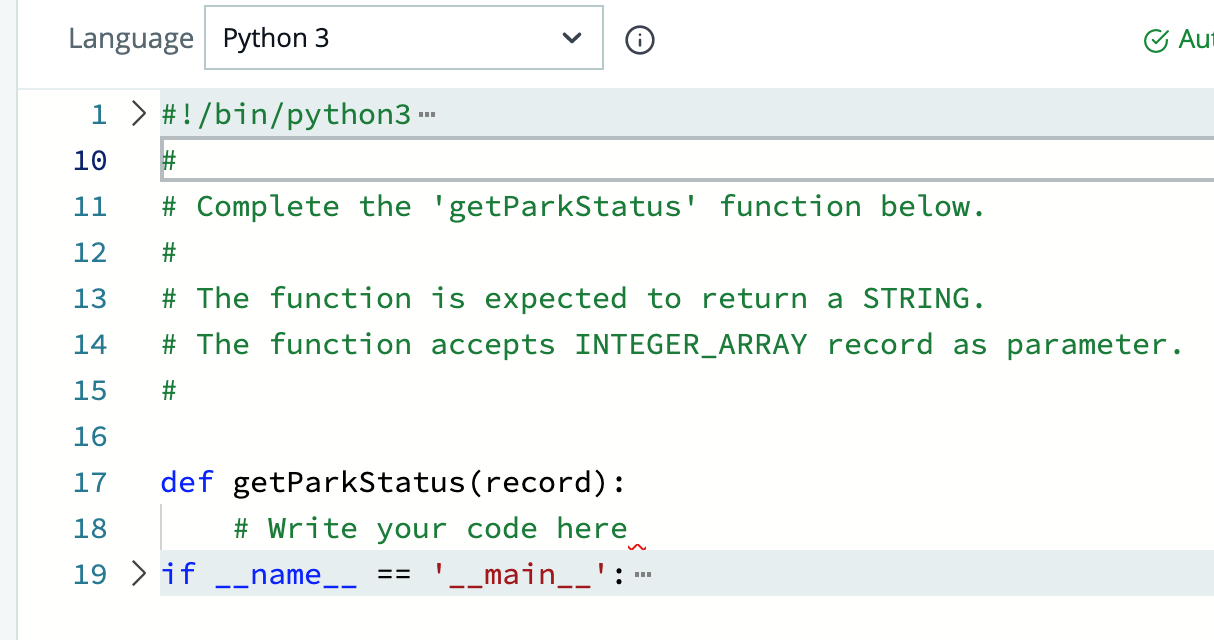
Task: Click line number 10 in the gutter
Action: (x=90, y=160)
